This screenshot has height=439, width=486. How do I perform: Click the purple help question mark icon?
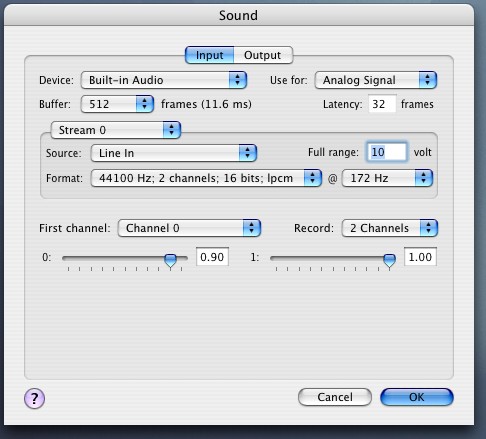(x=34, y=398)
